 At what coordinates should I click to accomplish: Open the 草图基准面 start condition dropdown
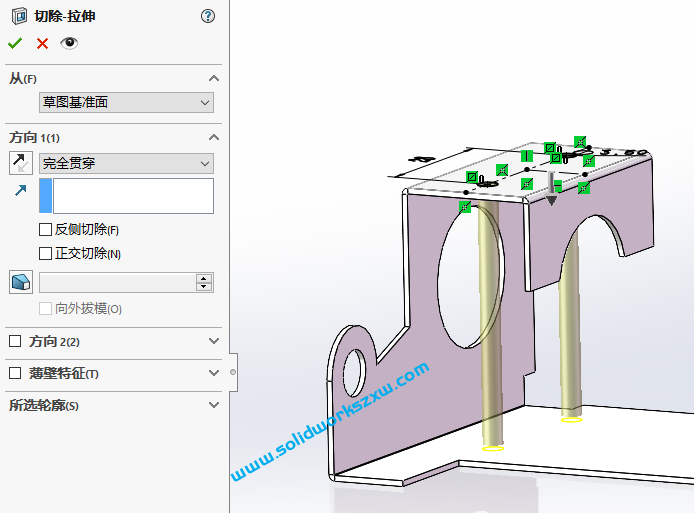click(x=126, y=102)
